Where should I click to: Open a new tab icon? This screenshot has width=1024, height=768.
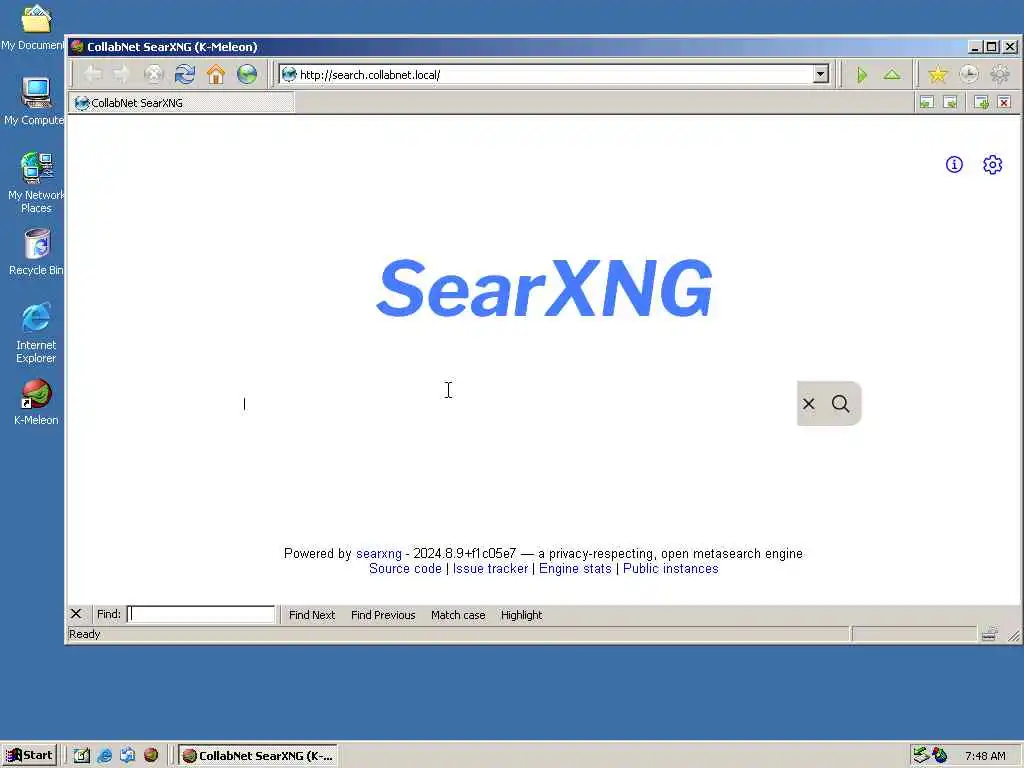pos(981,103)
